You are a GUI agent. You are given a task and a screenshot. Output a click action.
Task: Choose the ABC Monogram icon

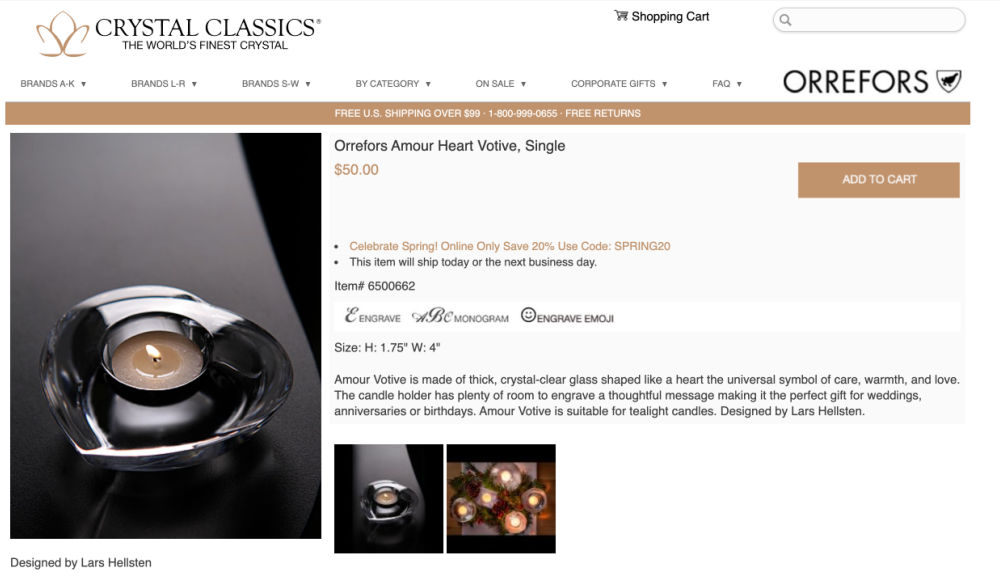pyautogui.click(x=460, y=316)
